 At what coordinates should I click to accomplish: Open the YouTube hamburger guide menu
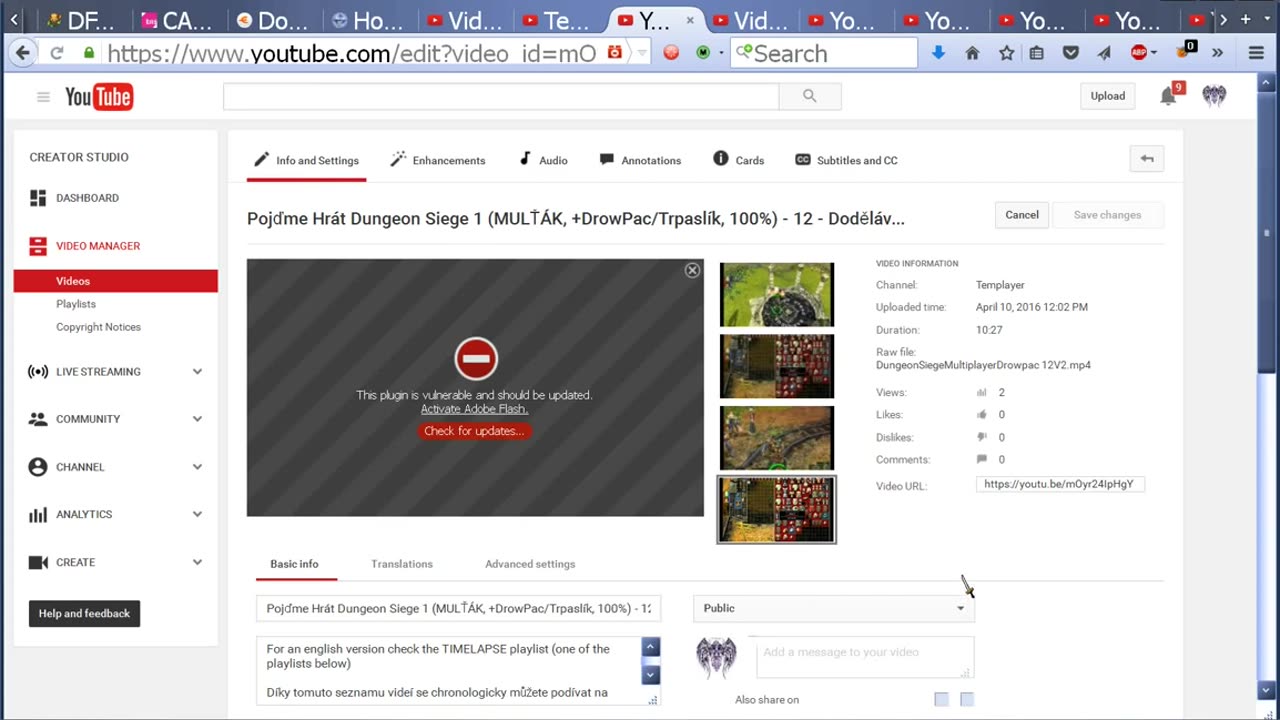43,97
